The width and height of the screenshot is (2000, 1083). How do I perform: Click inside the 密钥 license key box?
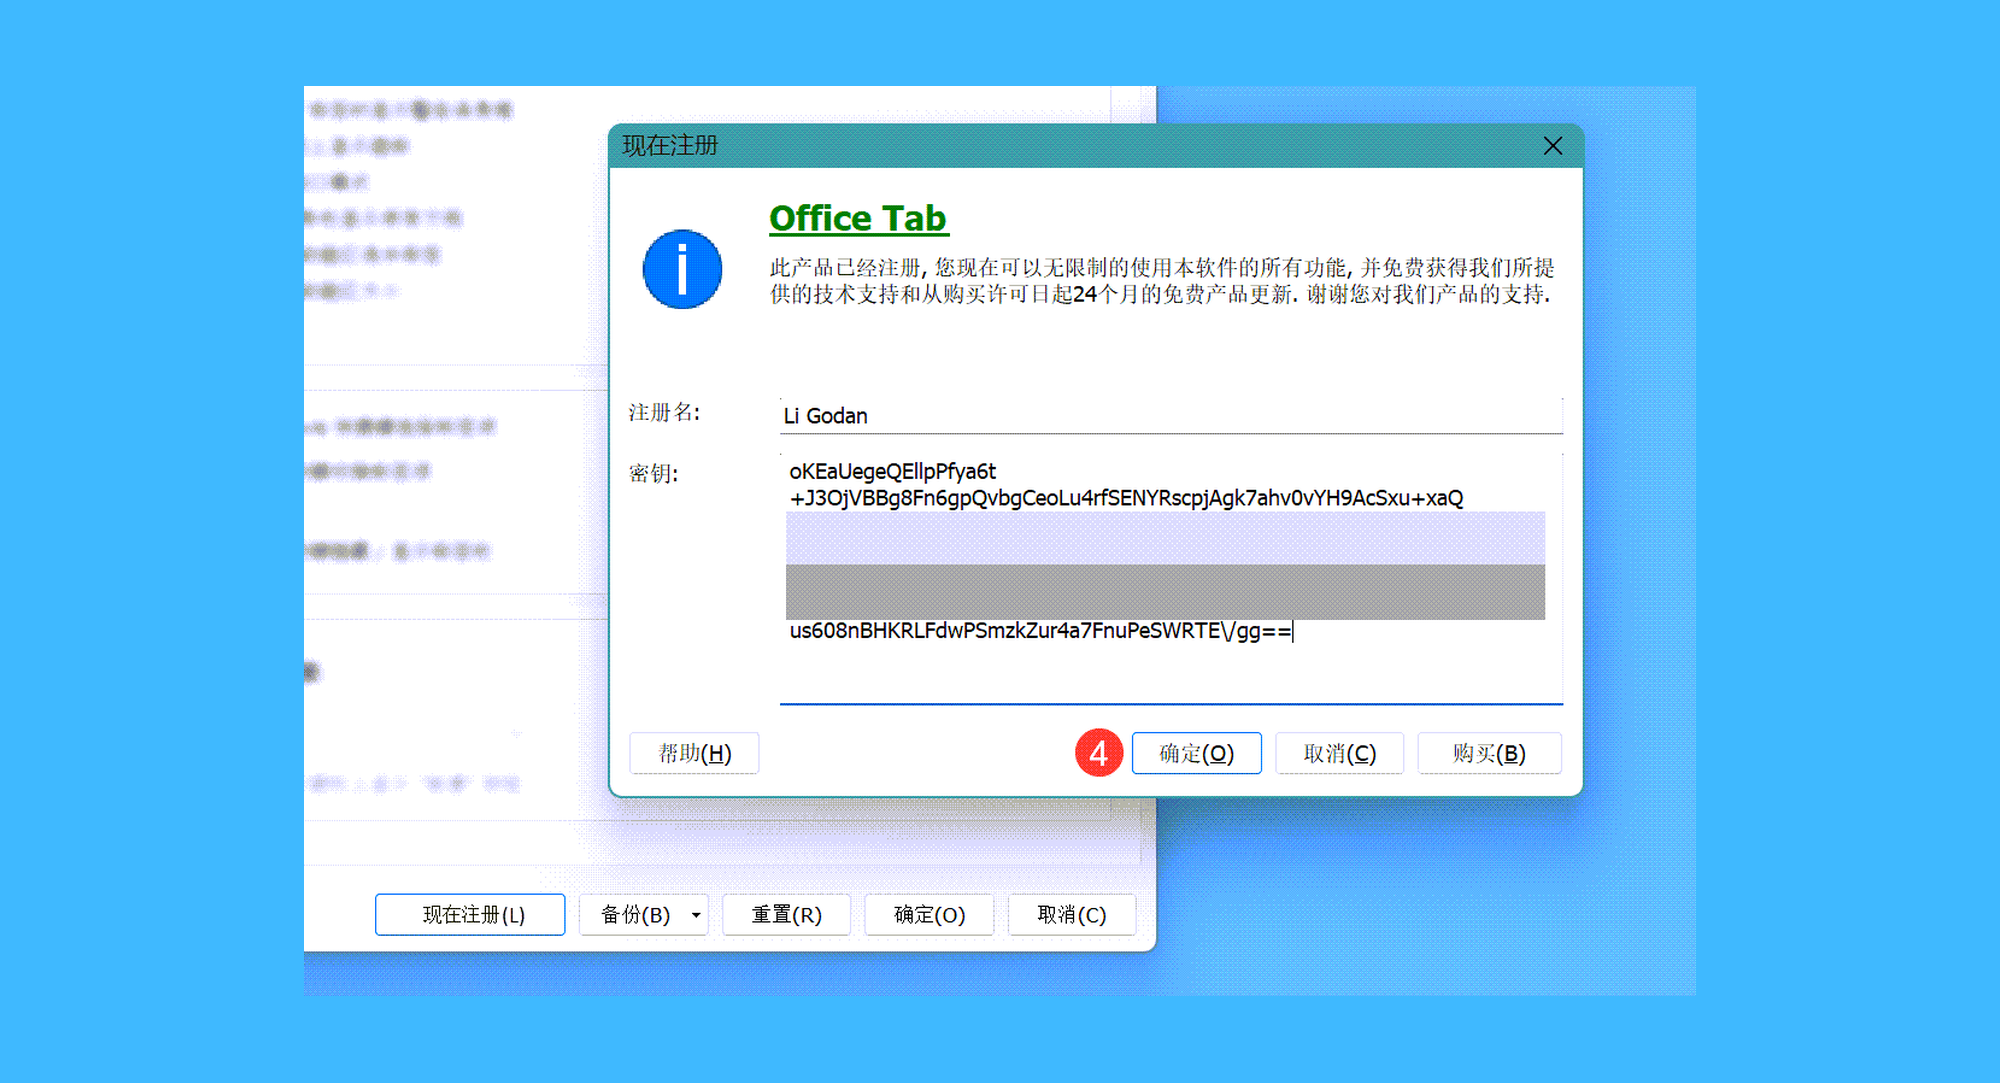1171,577
